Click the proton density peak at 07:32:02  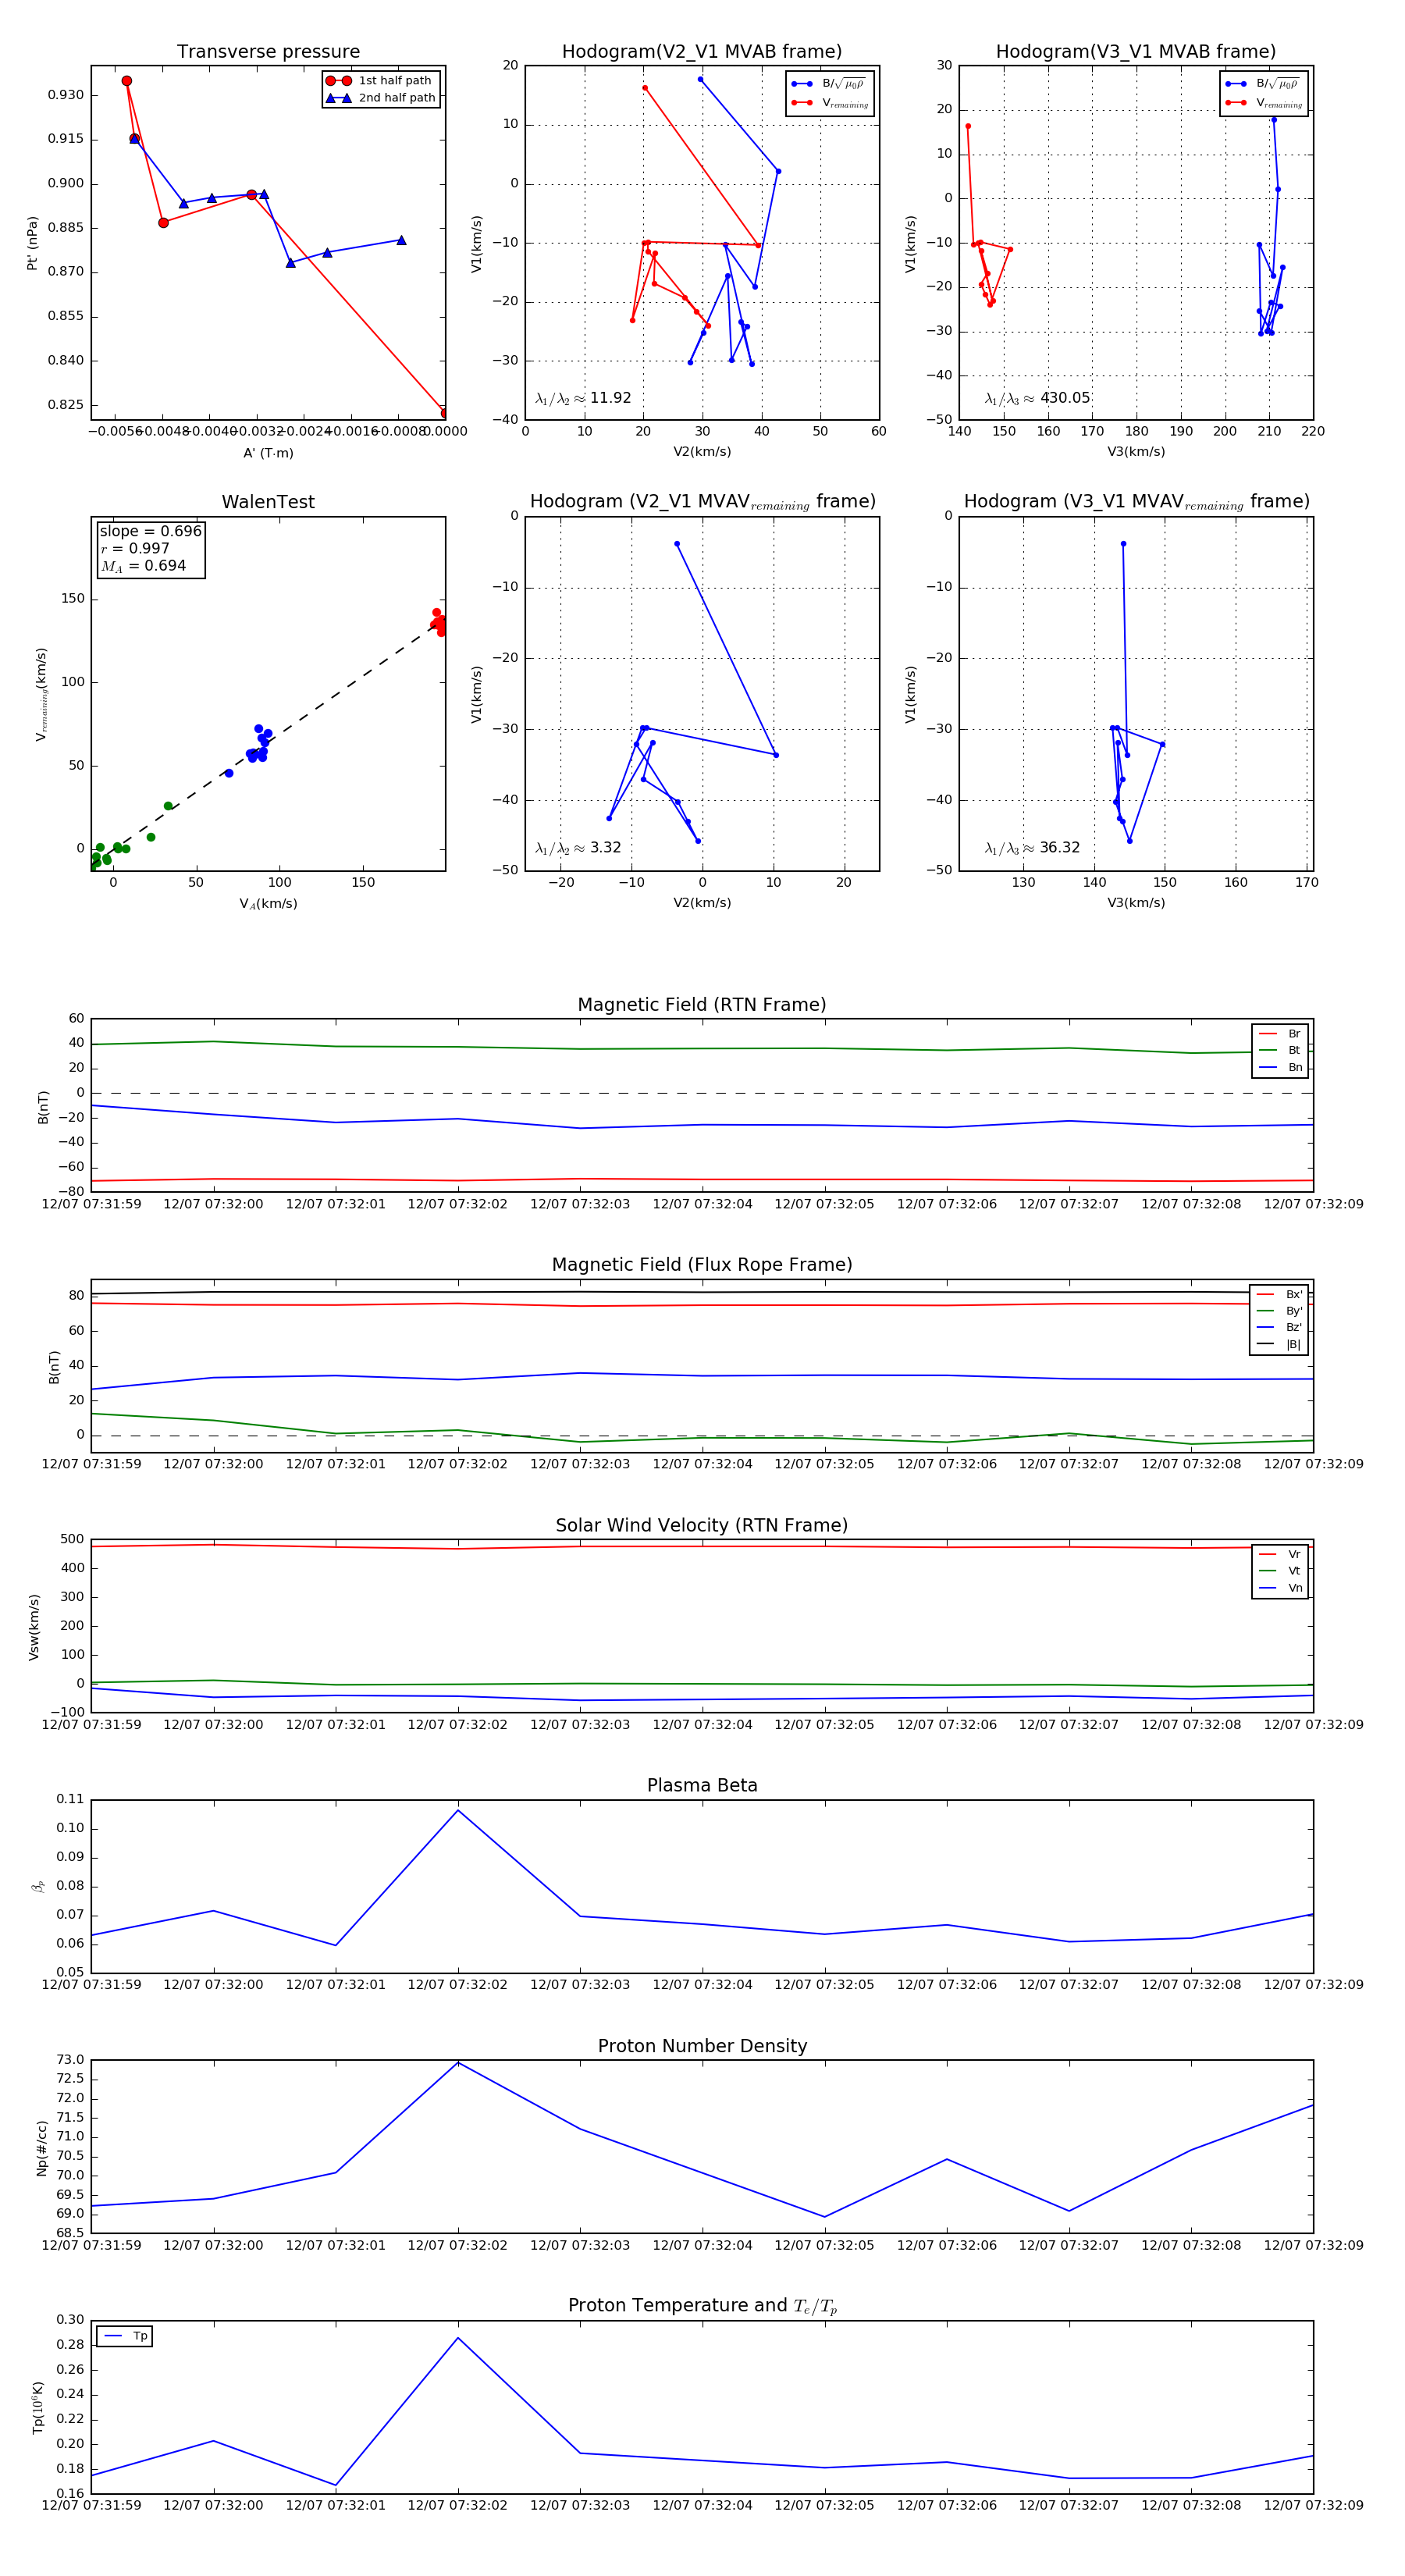pyautogui.click(x=458, y=2062)
